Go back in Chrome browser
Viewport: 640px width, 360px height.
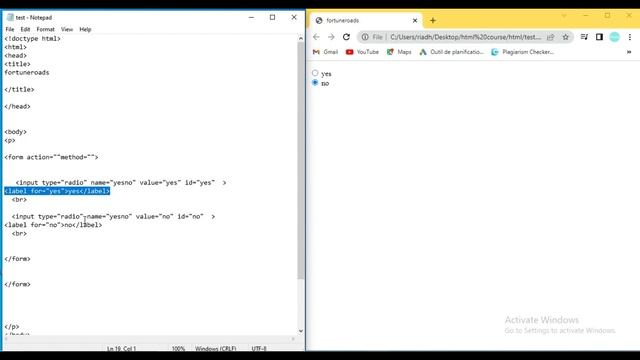[x=316, y=37]
